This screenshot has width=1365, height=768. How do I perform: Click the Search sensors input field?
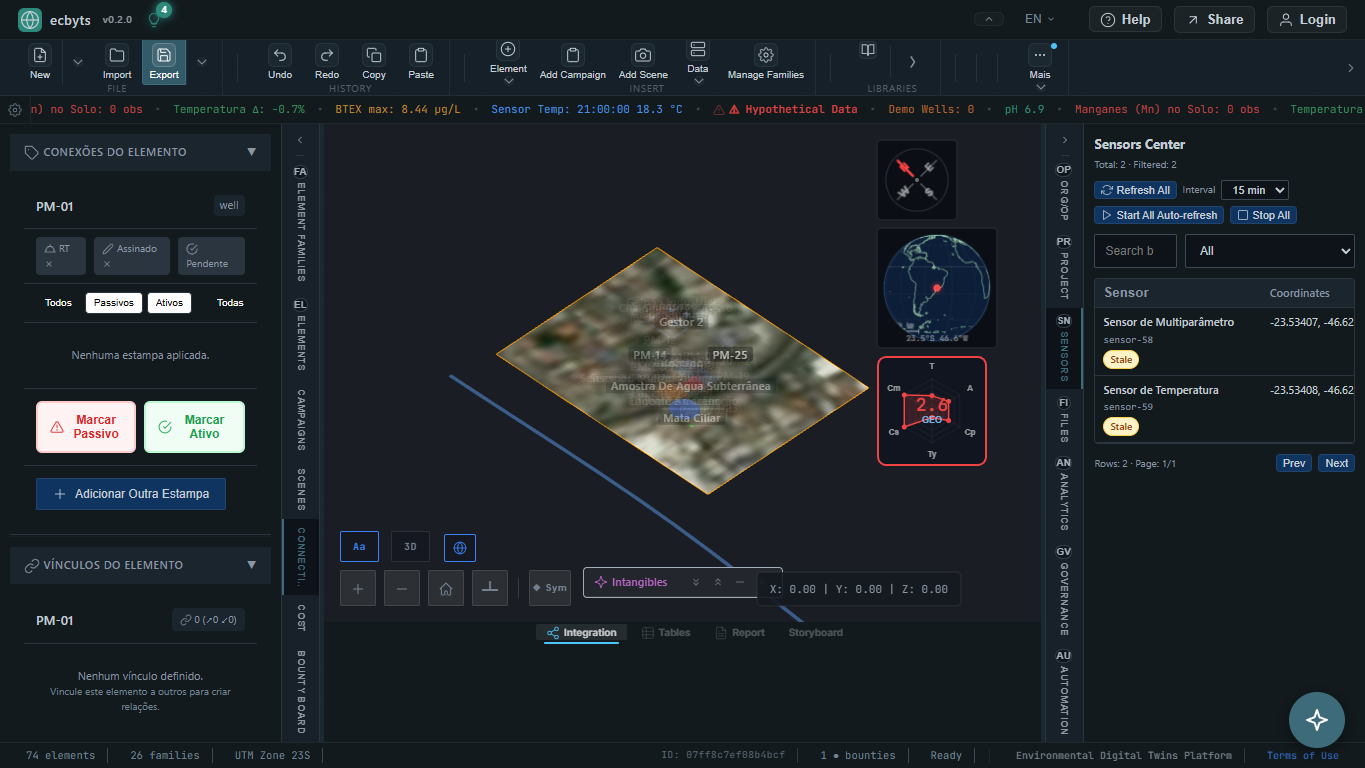point(1135,251)
